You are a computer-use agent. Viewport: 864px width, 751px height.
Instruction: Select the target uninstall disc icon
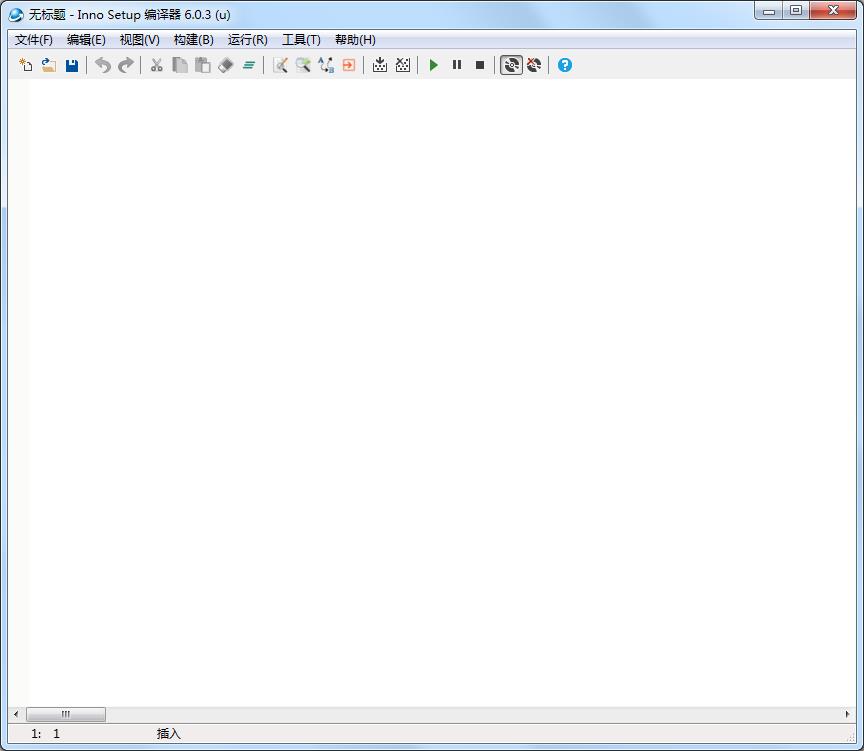534,65
